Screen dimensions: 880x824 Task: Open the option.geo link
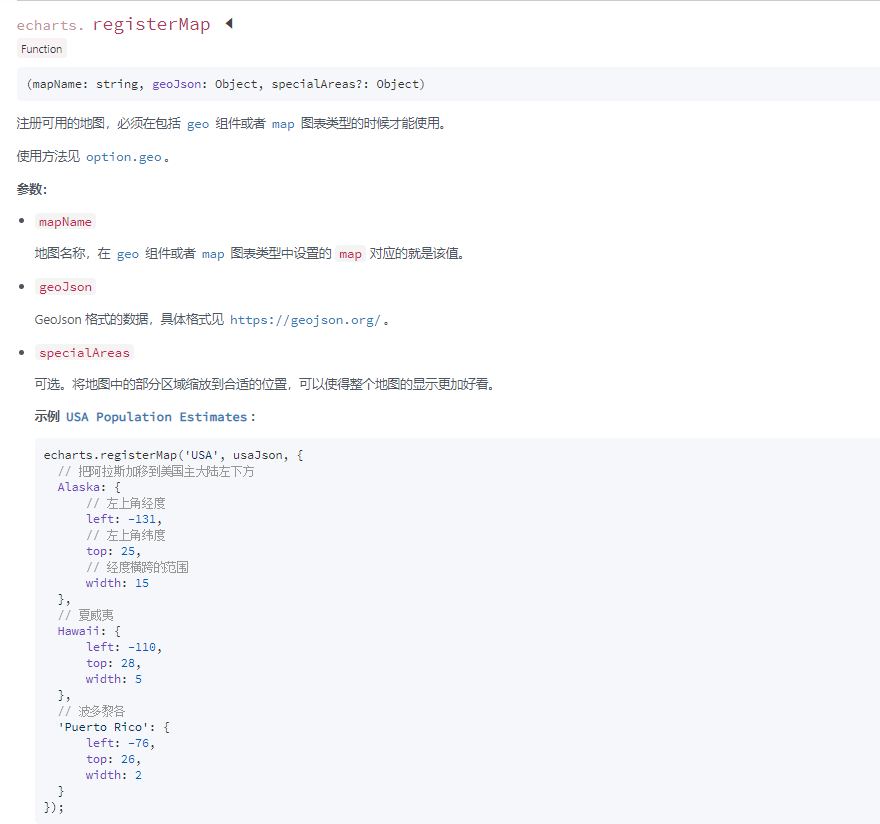(x=123, y=157)
